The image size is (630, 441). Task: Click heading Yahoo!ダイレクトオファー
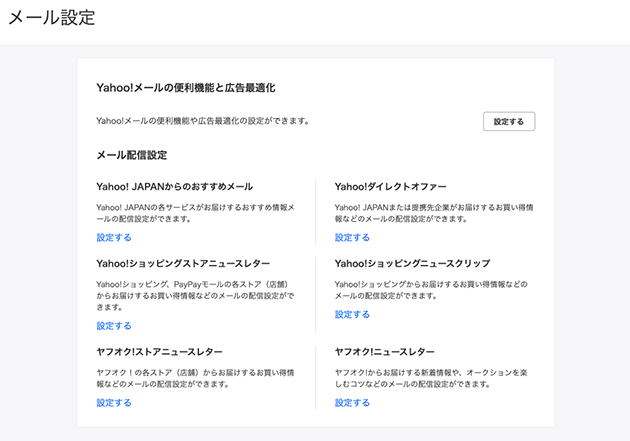click(390, 187)
